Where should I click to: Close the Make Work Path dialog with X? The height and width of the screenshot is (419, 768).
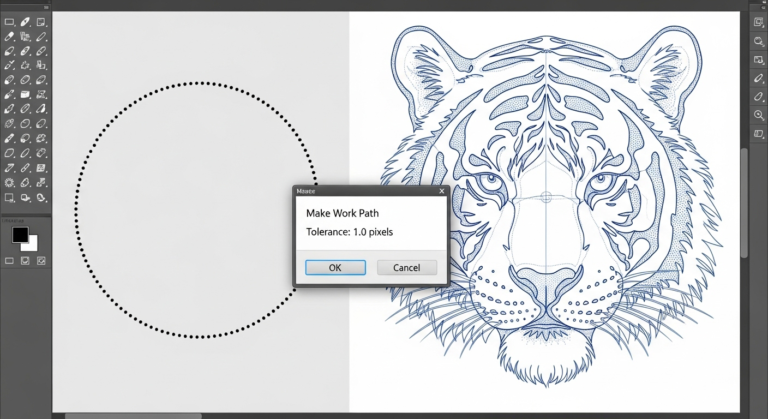[442, 191]
